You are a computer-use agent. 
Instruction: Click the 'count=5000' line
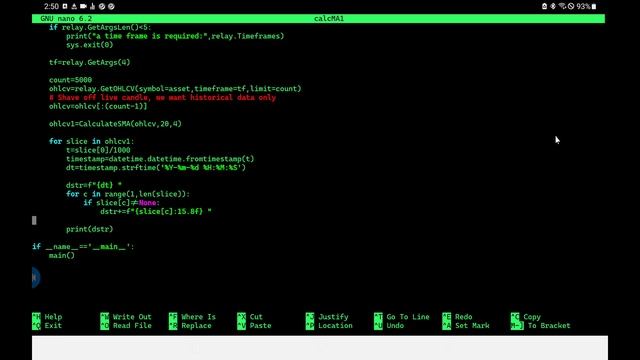70,80
